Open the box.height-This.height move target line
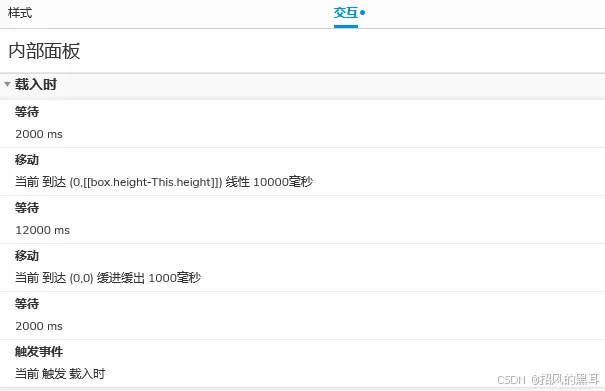Screen dimensions: 605x391 [164, 182]
